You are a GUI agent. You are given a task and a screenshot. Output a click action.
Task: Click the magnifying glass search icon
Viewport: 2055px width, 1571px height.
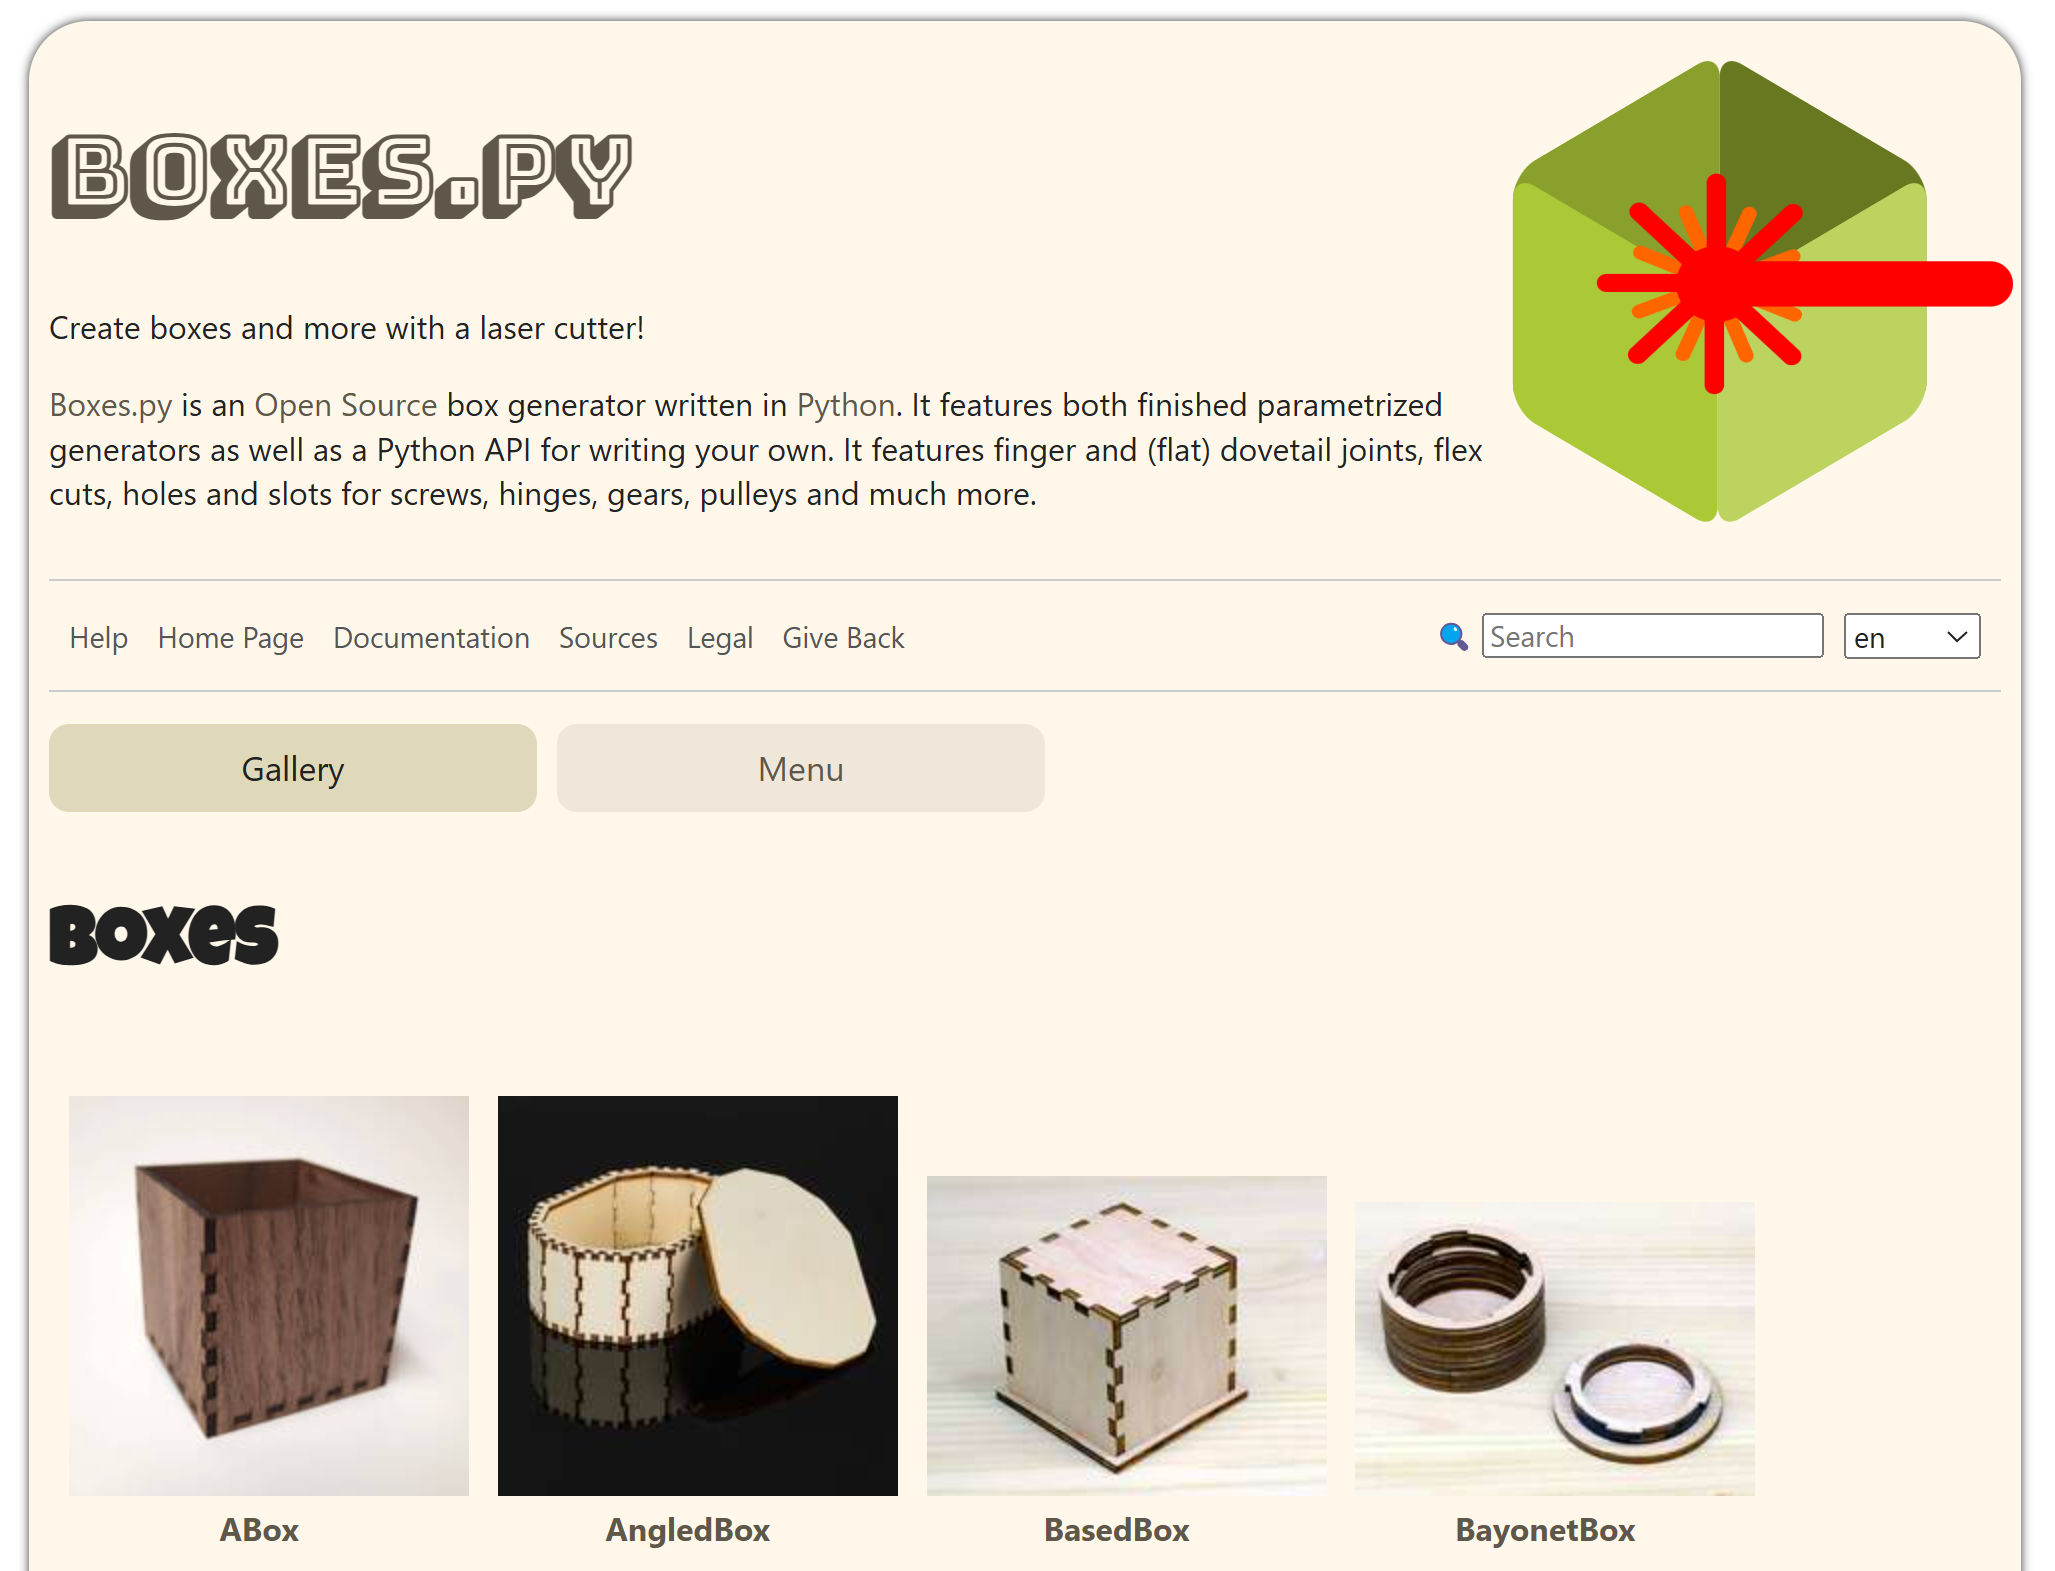tap(1453, 636)
